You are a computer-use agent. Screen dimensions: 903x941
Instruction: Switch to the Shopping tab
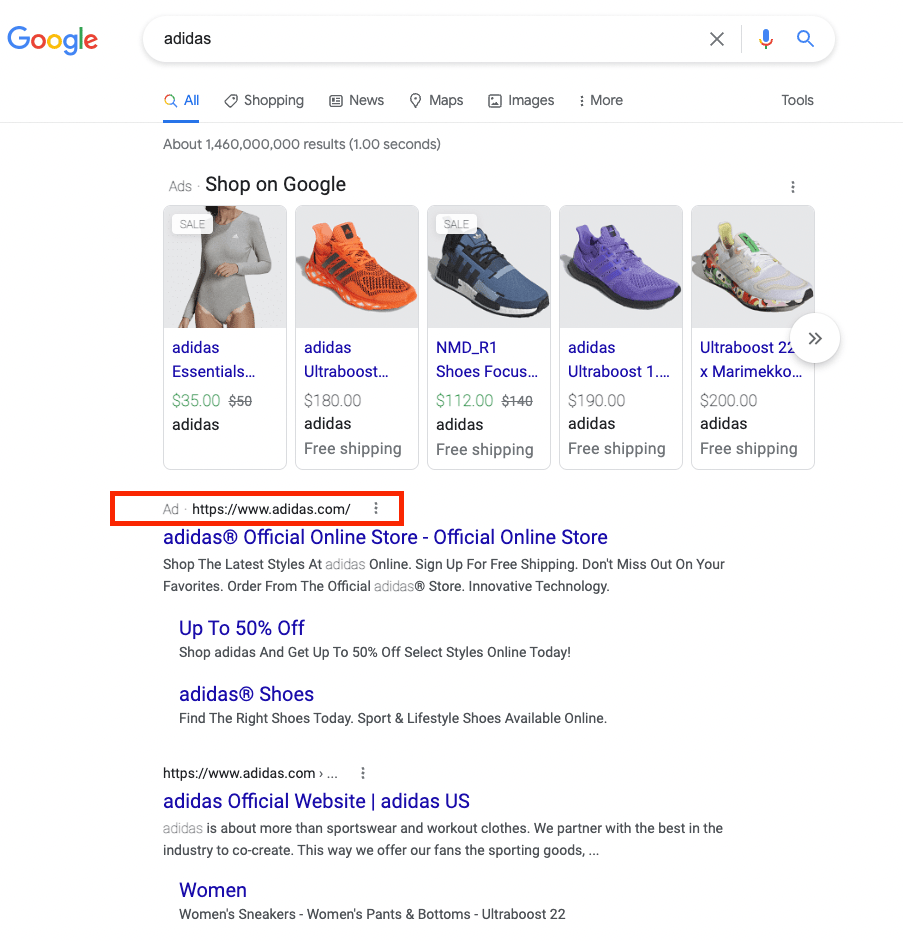pos(263,100)
